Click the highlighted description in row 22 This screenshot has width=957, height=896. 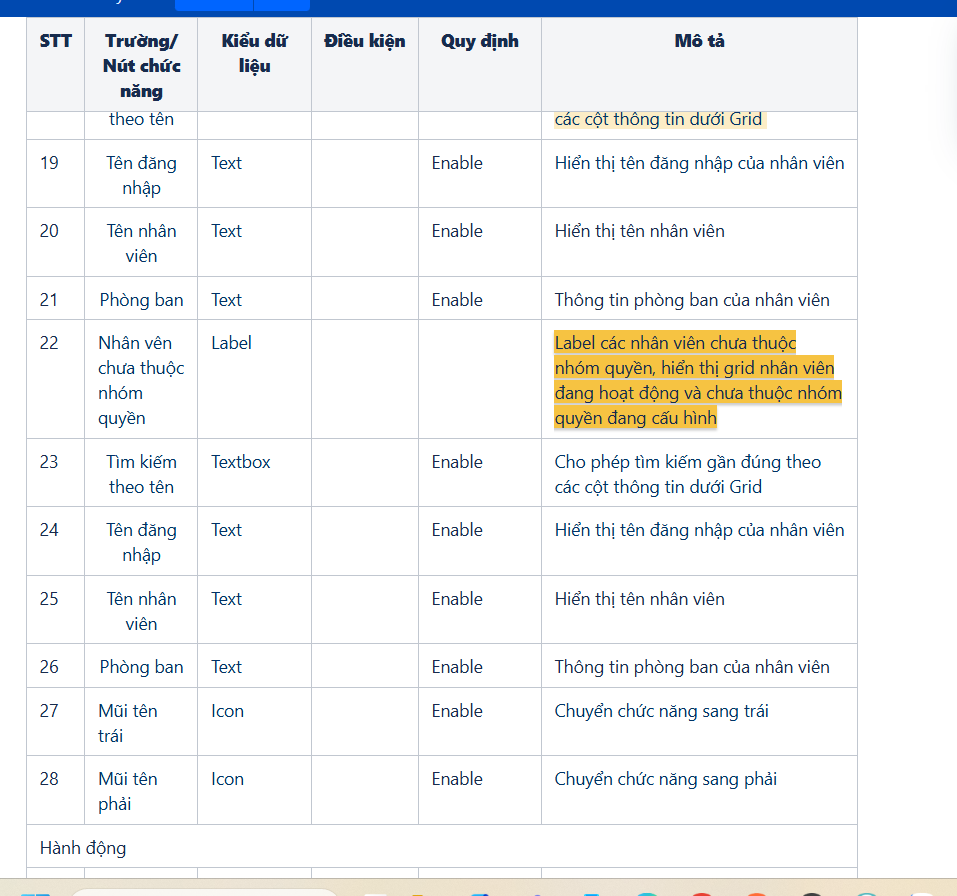click(697, 380)
